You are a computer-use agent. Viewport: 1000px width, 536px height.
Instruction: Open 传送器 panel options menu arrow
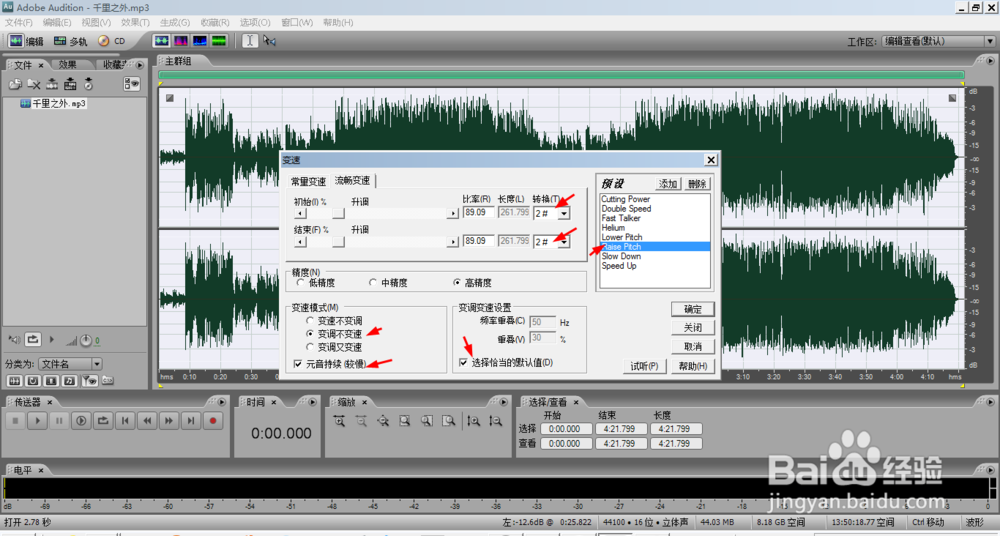(221, 402)
